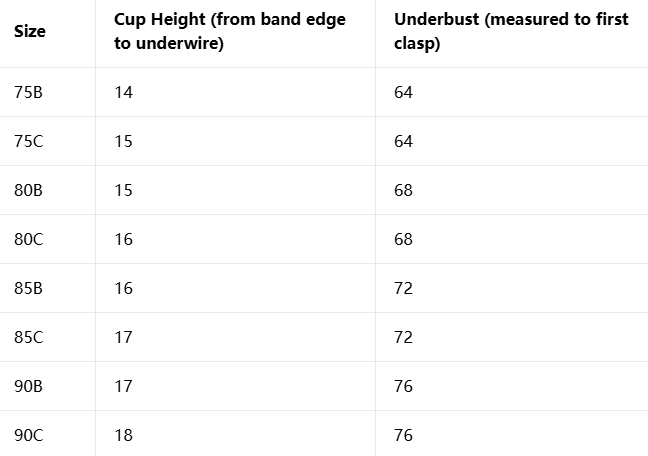This screenshot has height=456, width=648.
Task: Click the Size column header
Action: 30,32
